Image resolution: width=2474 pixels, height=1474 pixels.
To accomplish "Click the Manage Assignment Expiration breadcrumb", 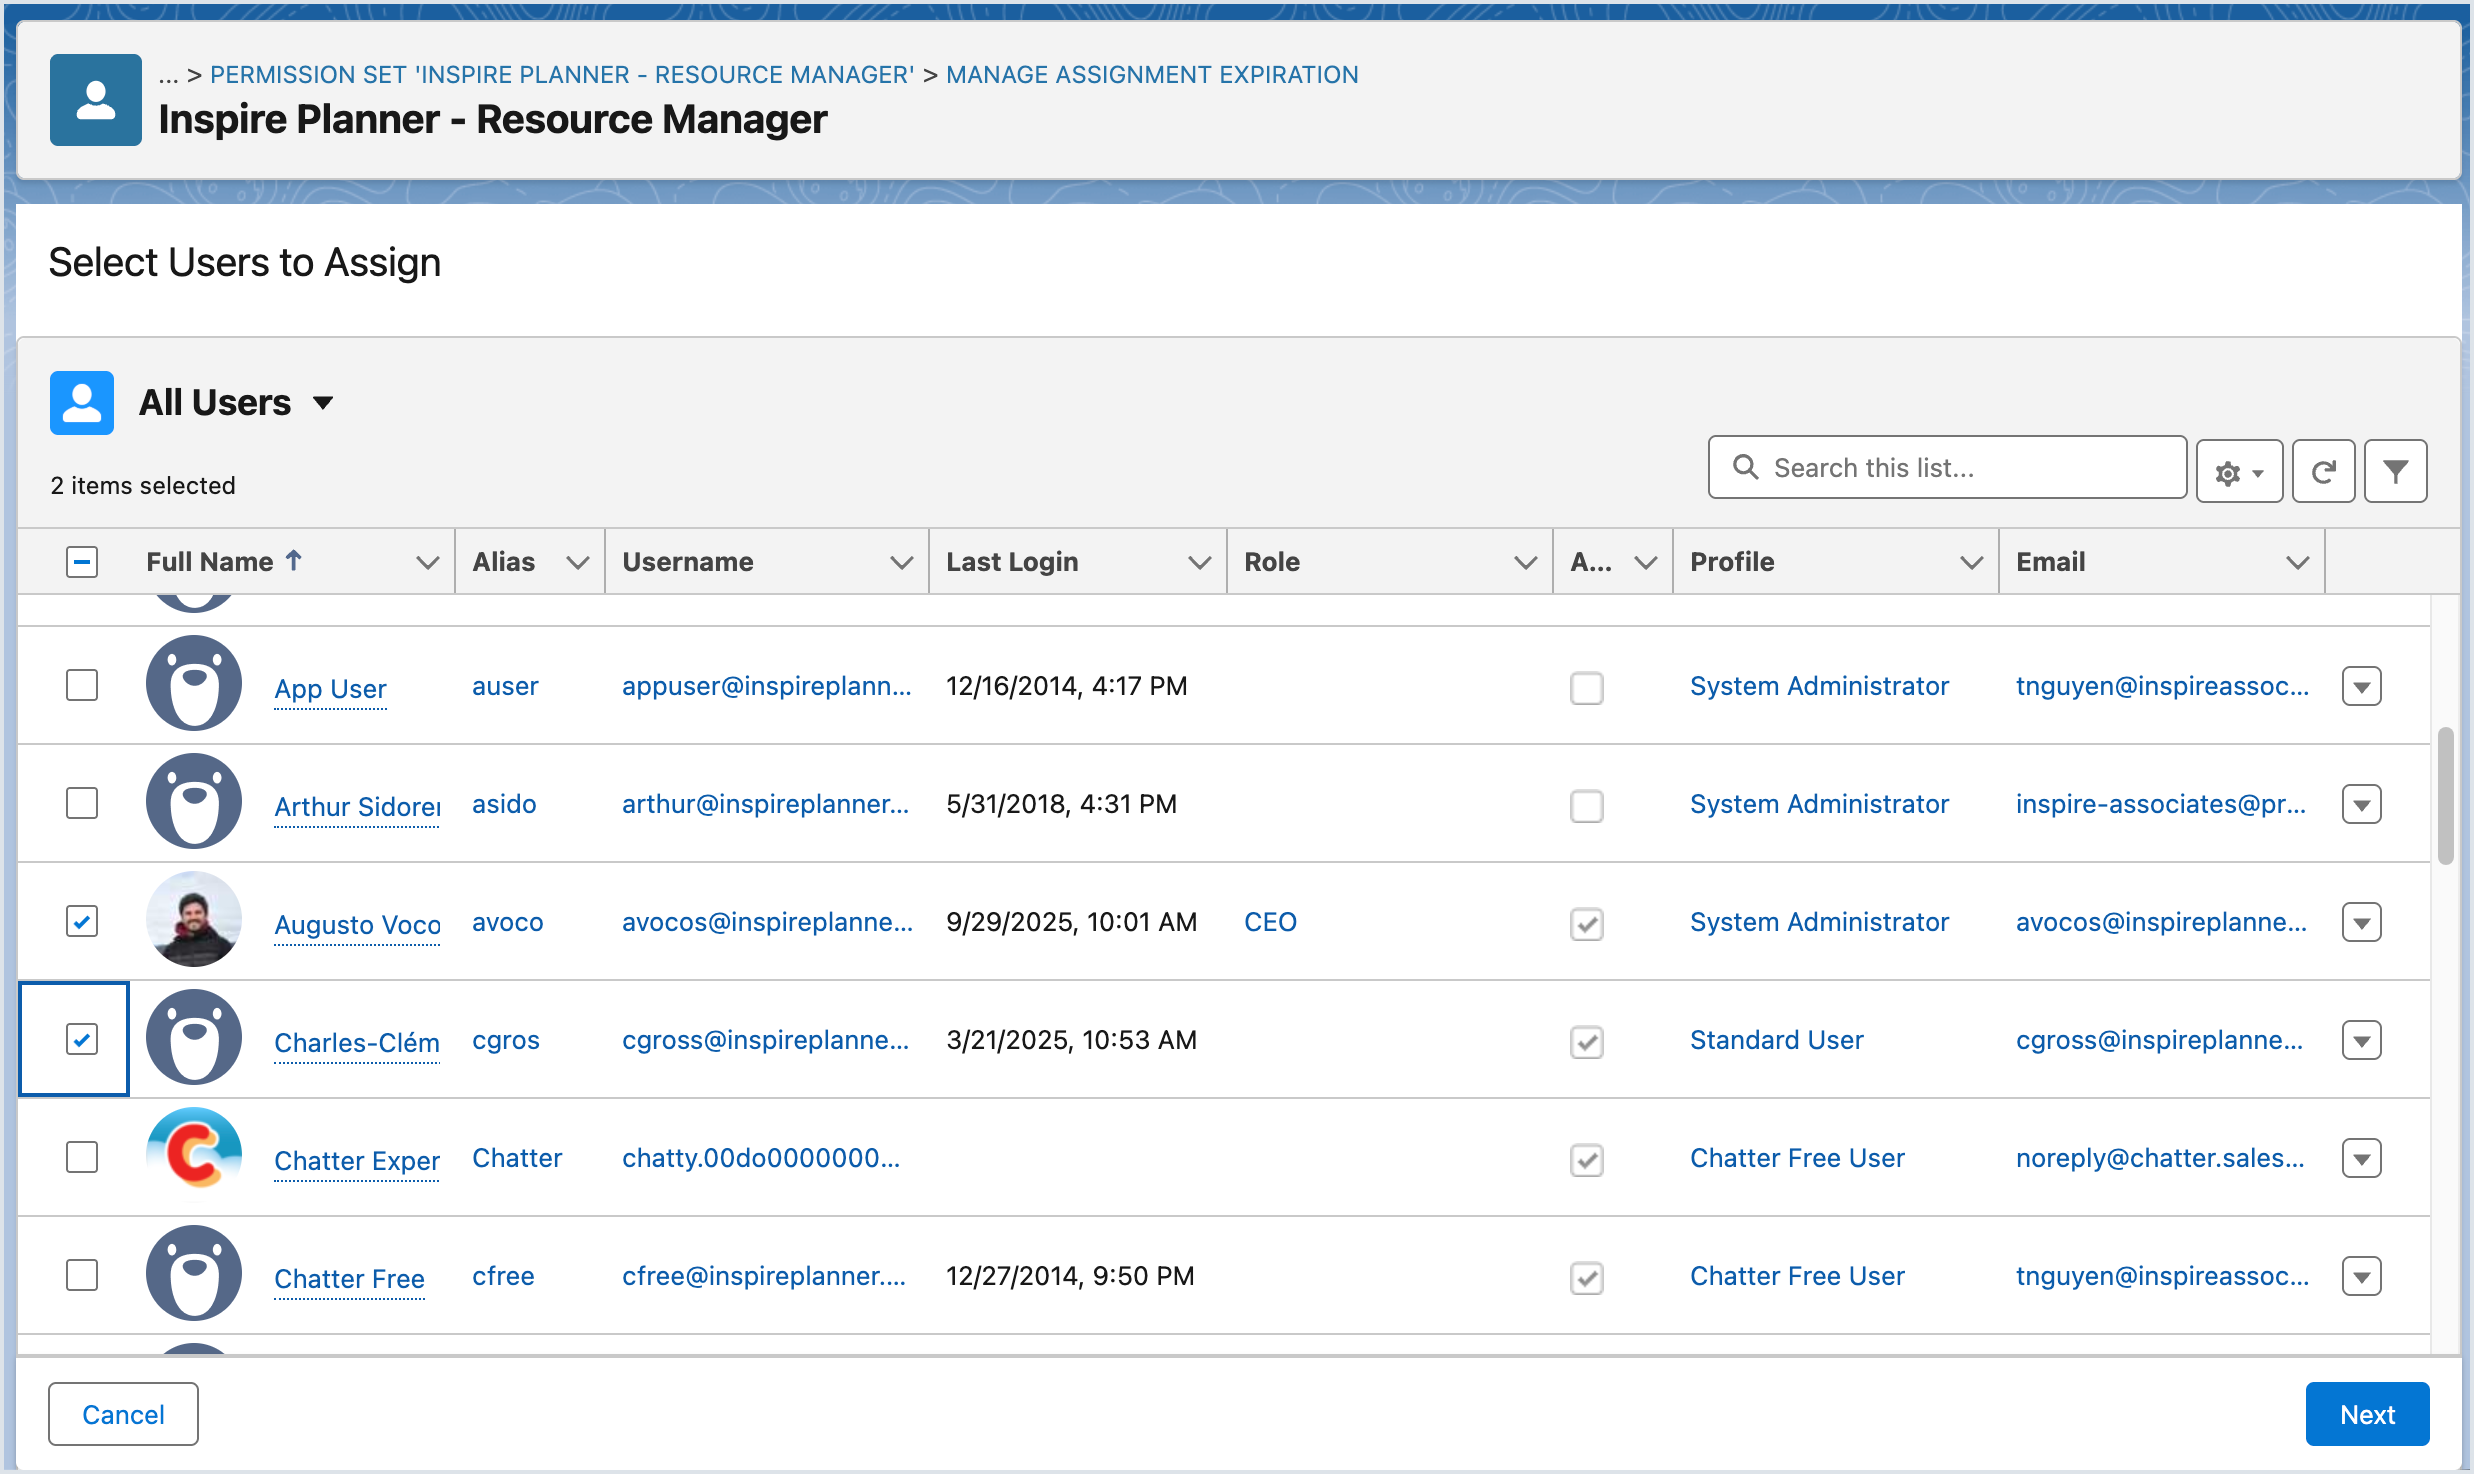I will tap(1151, 75).
